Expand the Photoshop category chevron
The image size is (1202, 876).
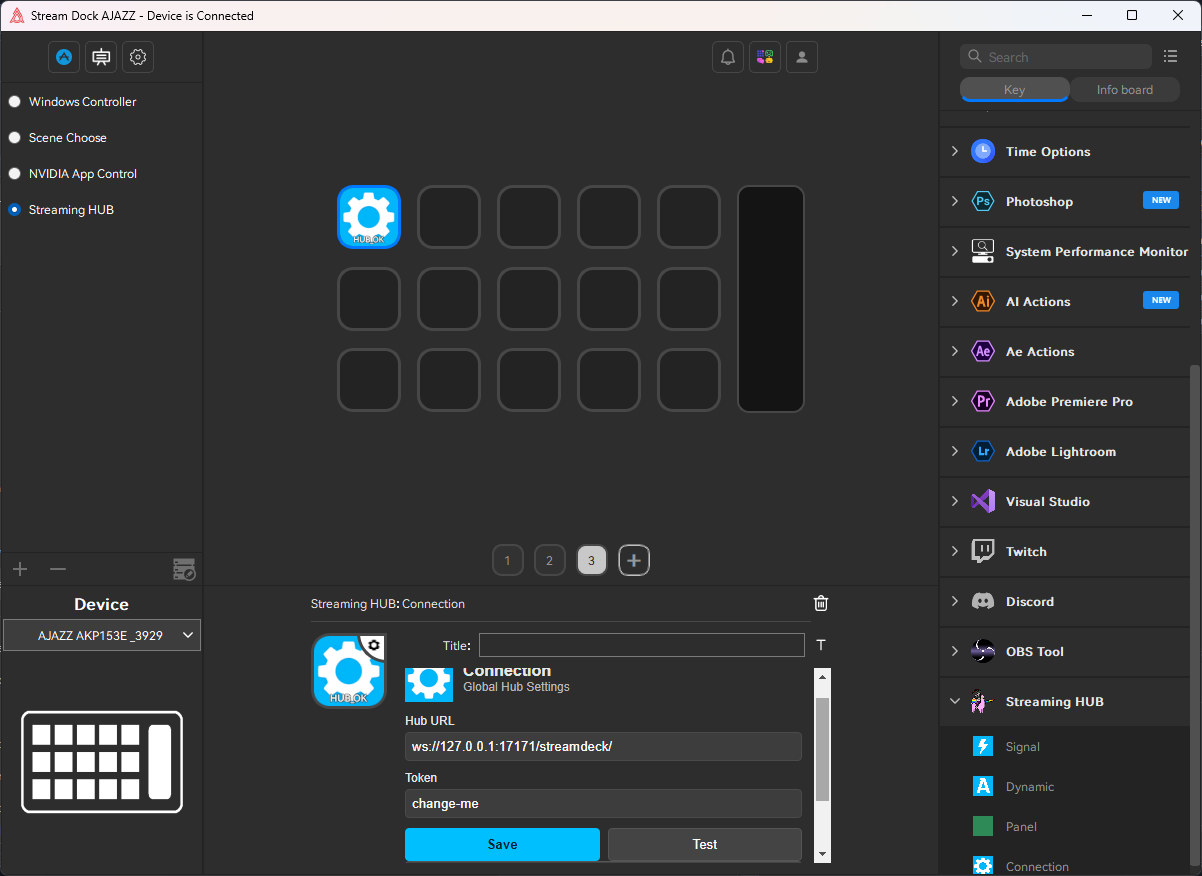coord(954,201)
